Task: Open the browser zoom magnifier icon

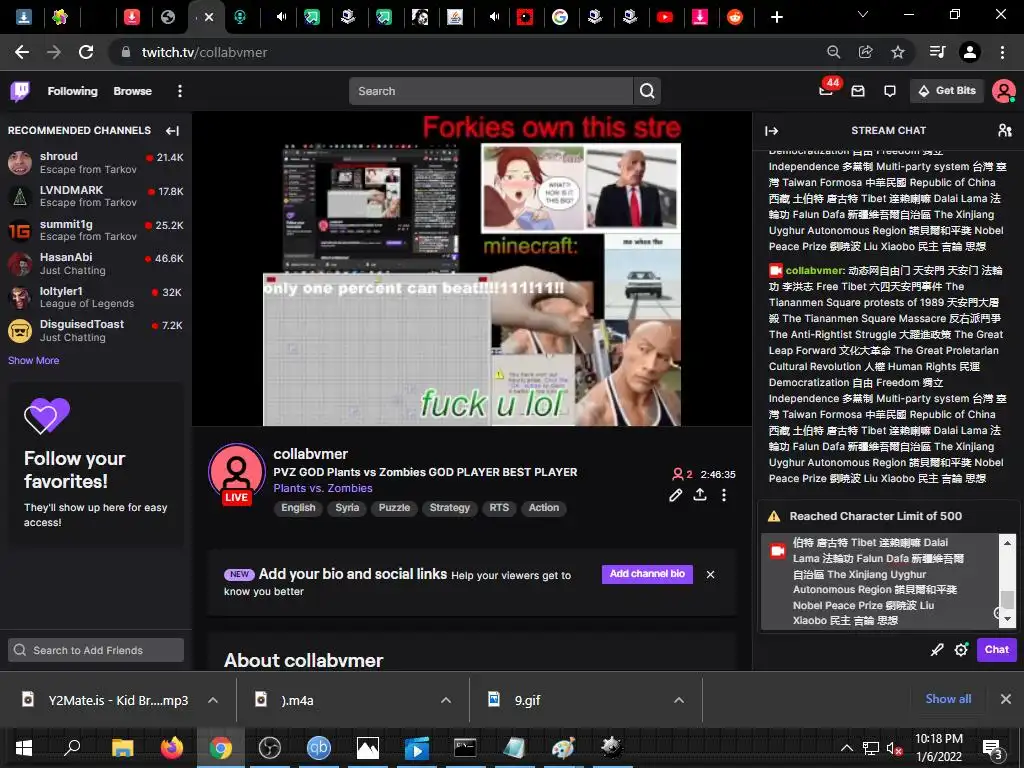Action: 833,52
